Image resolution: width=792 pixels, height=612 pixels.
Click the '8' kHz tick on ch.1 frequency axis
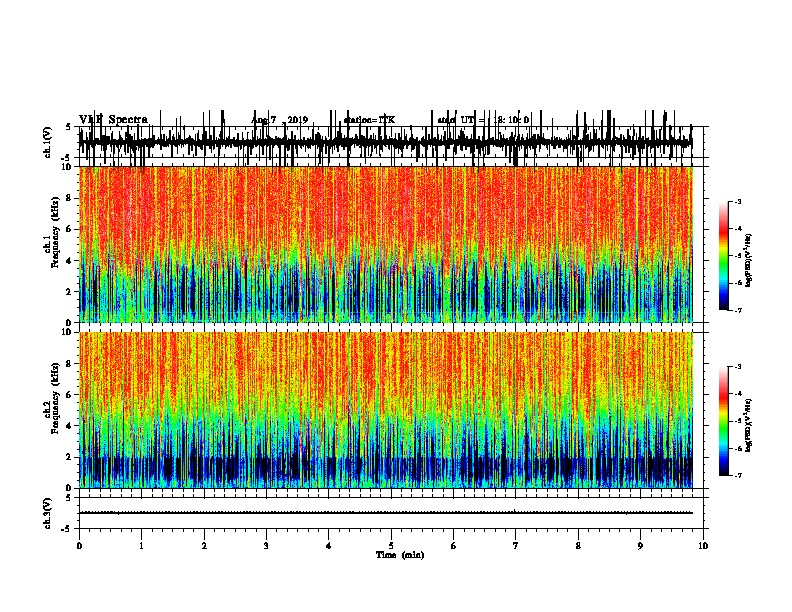[x=70, y=198]
